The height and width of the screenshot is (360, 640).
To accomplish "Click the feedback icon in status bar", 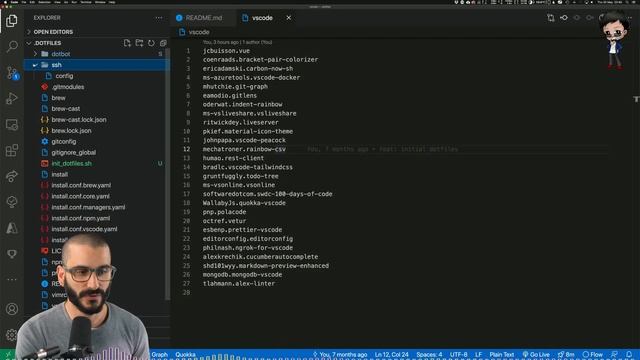I will point(614,354).
